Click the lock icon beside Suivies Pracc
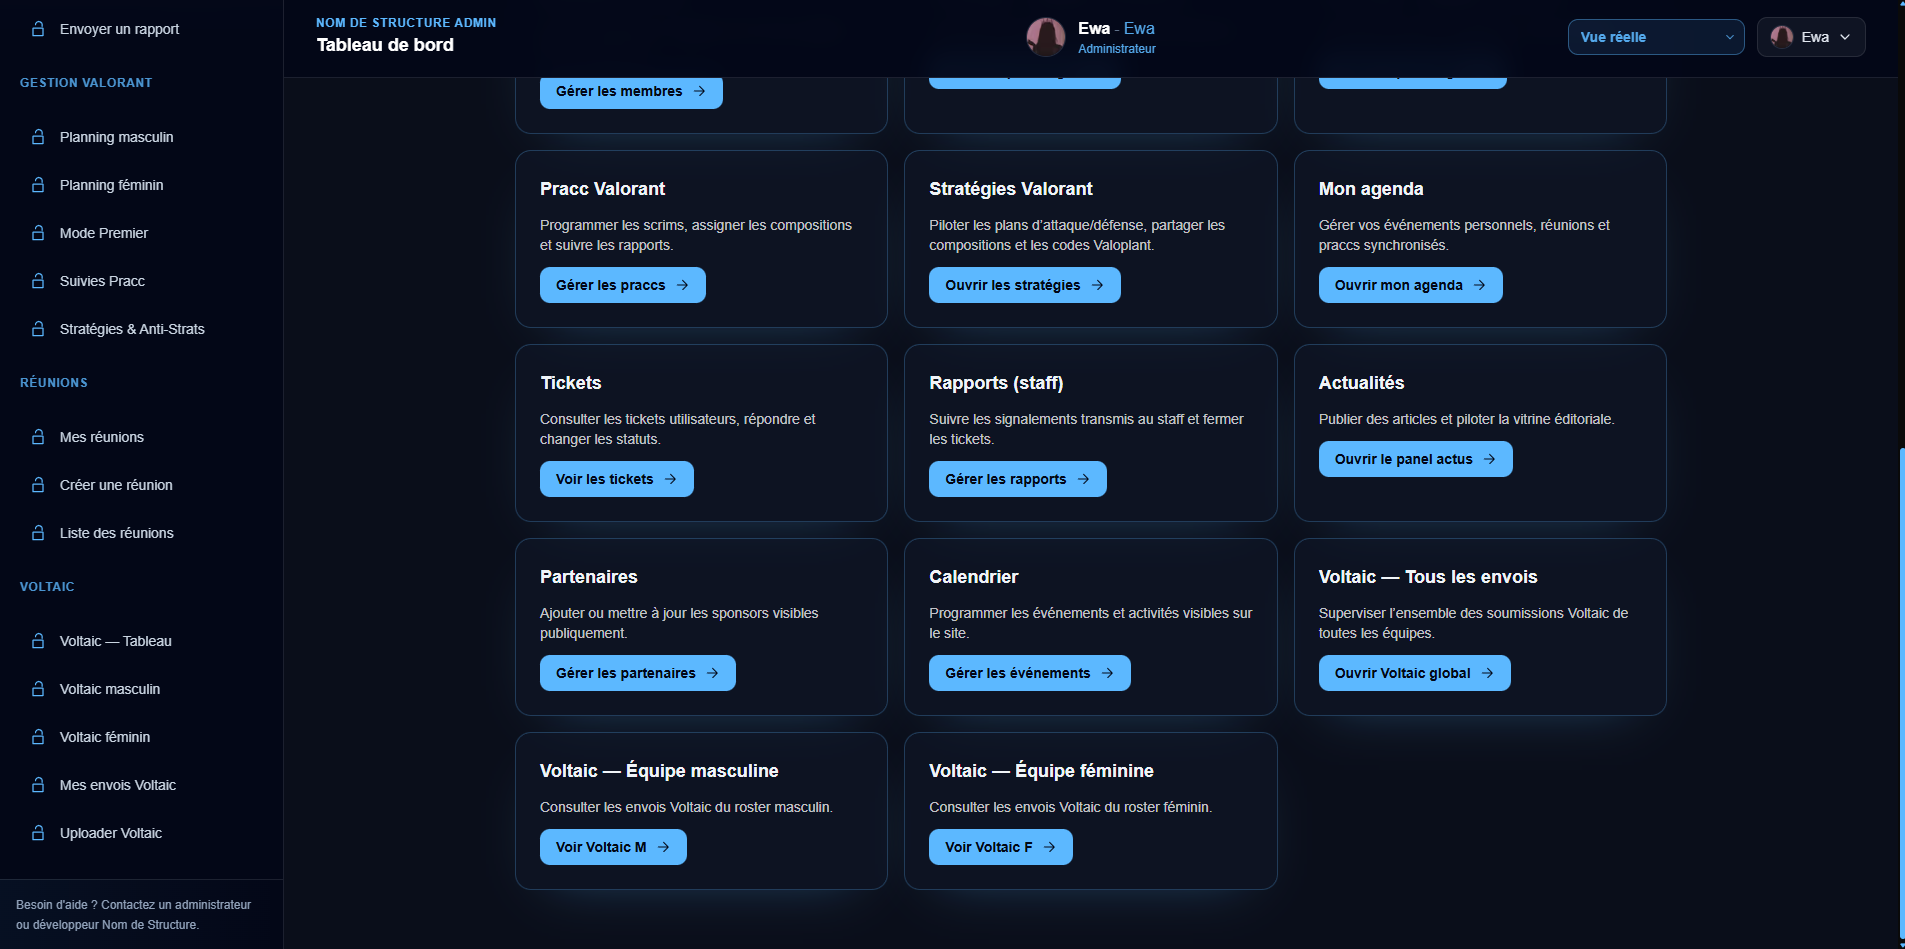The width and height of the screenshot is (1905, 949). (38, 281)
